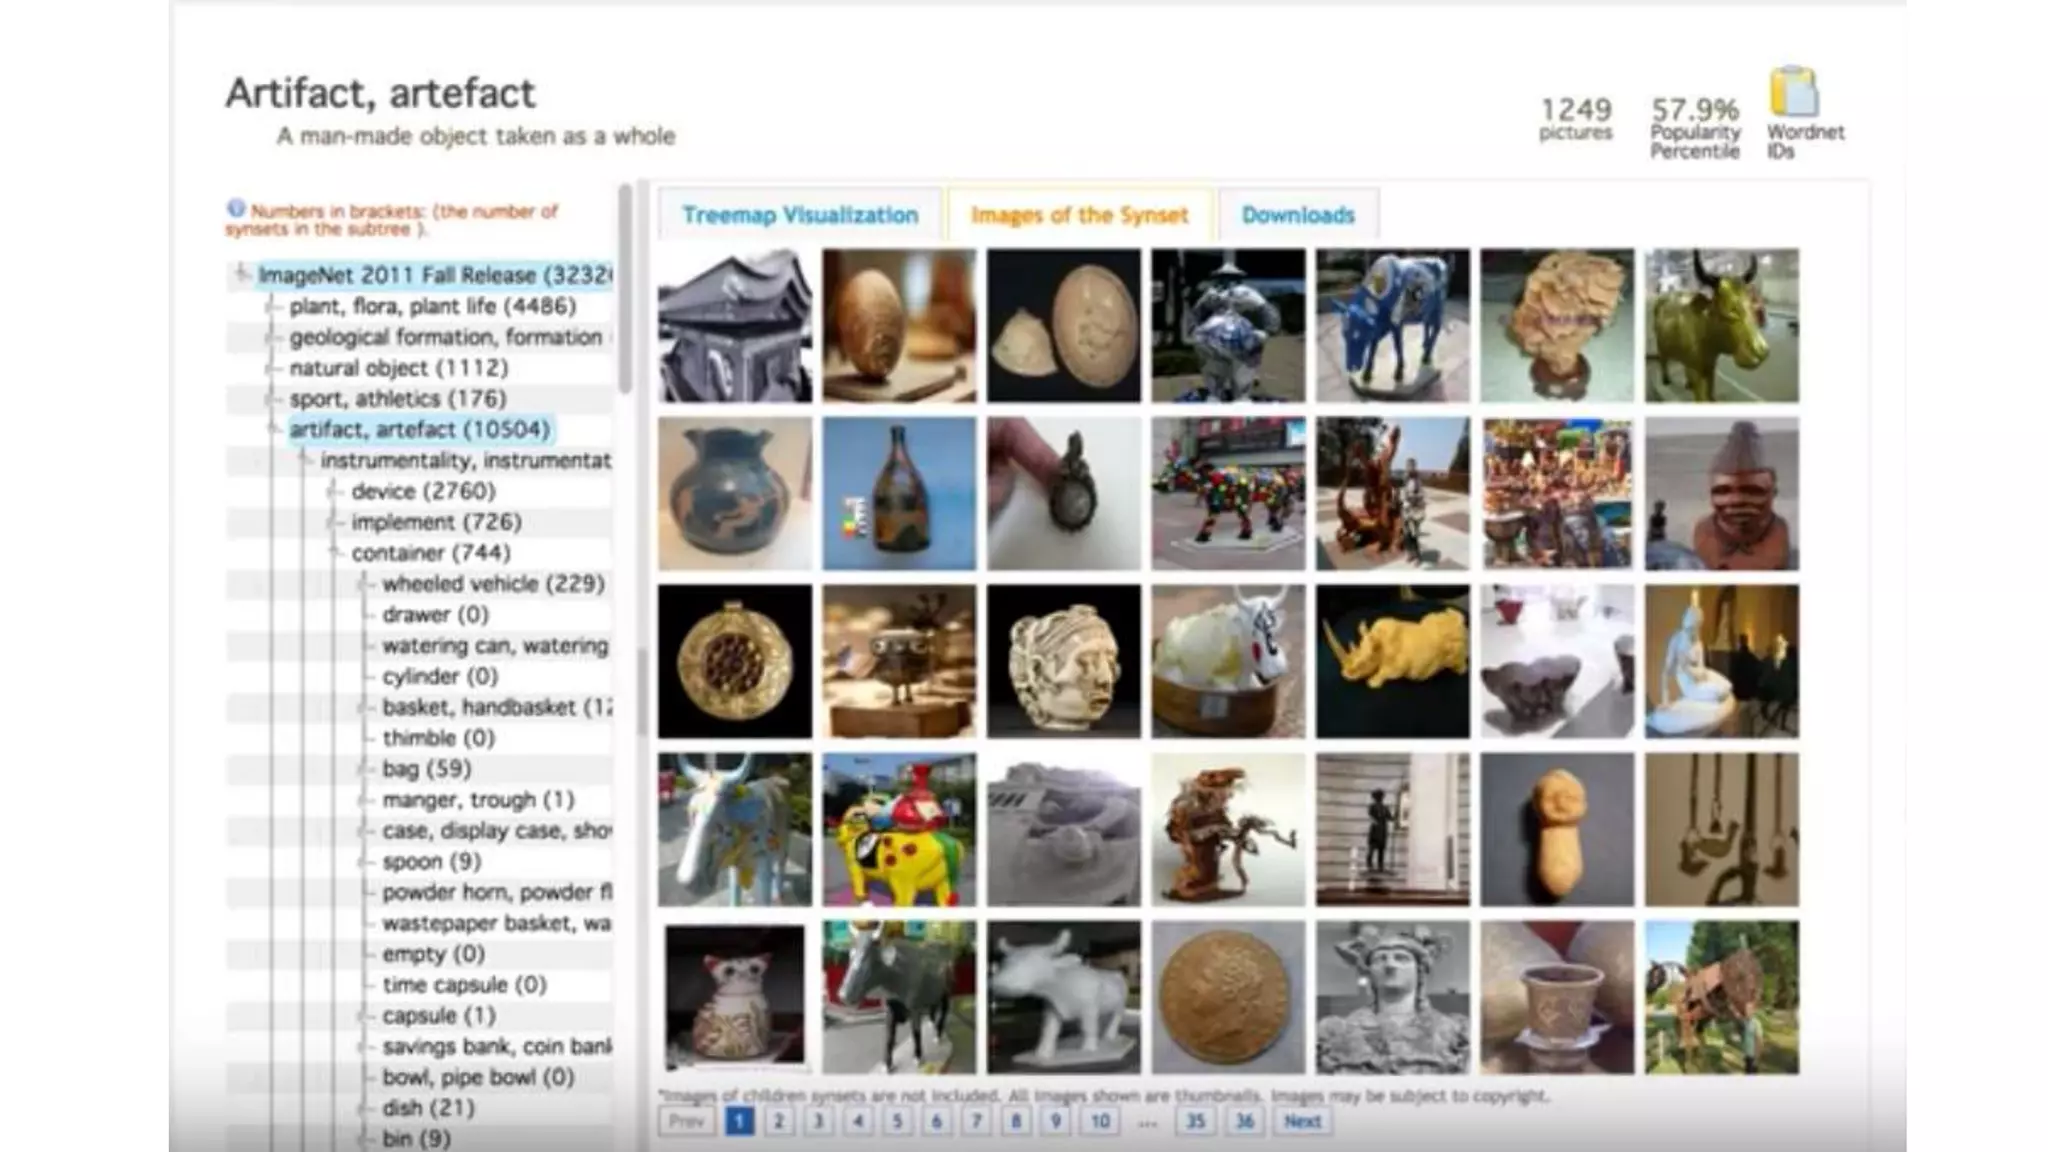Jump to page 36 of results
The height and width of the screenshot is (1152, 2048).
coord(1244,1121)
